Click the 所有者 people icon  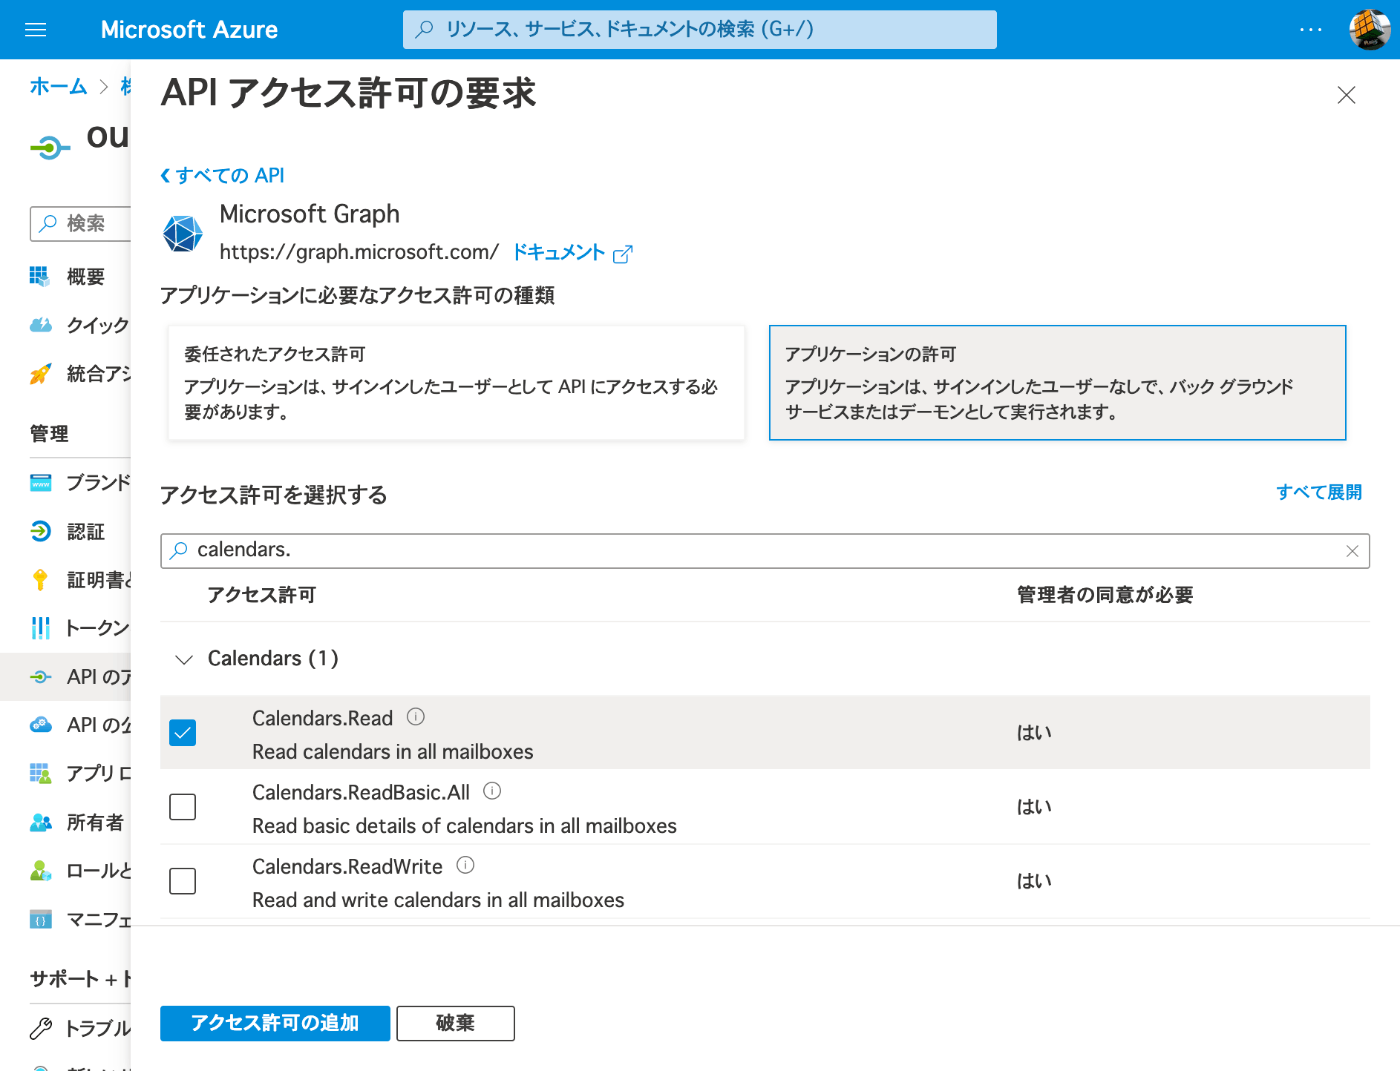pos(40,822)
